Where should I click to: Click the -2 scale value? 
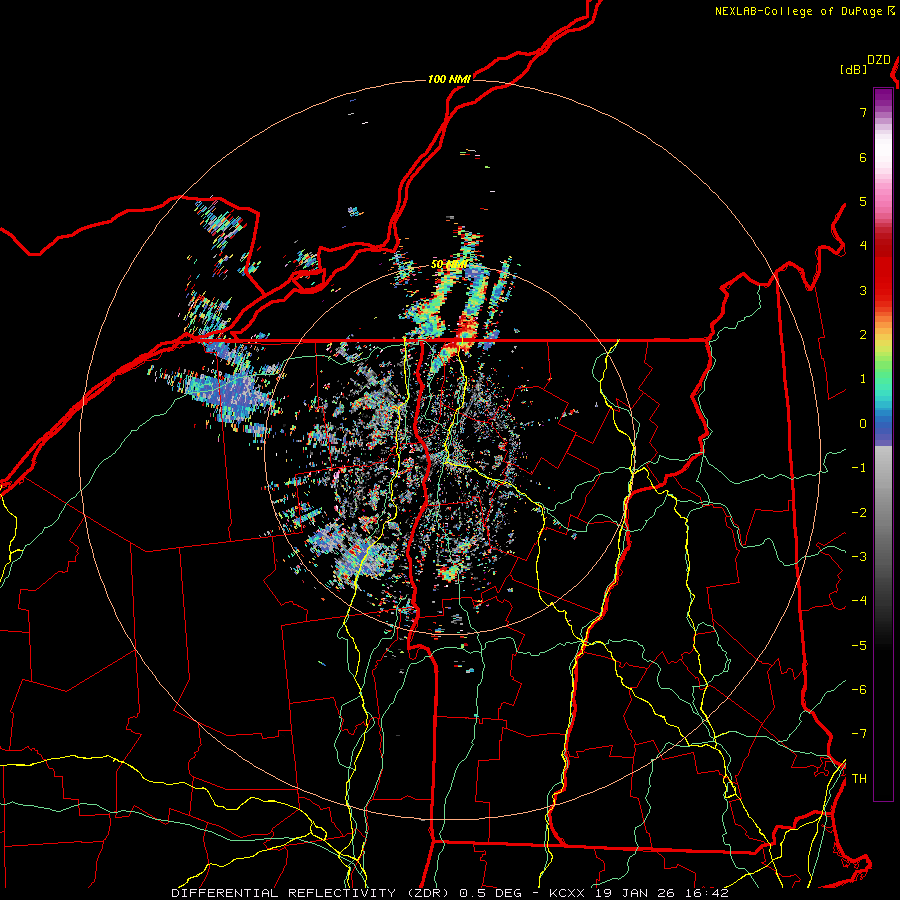[859, 513]
